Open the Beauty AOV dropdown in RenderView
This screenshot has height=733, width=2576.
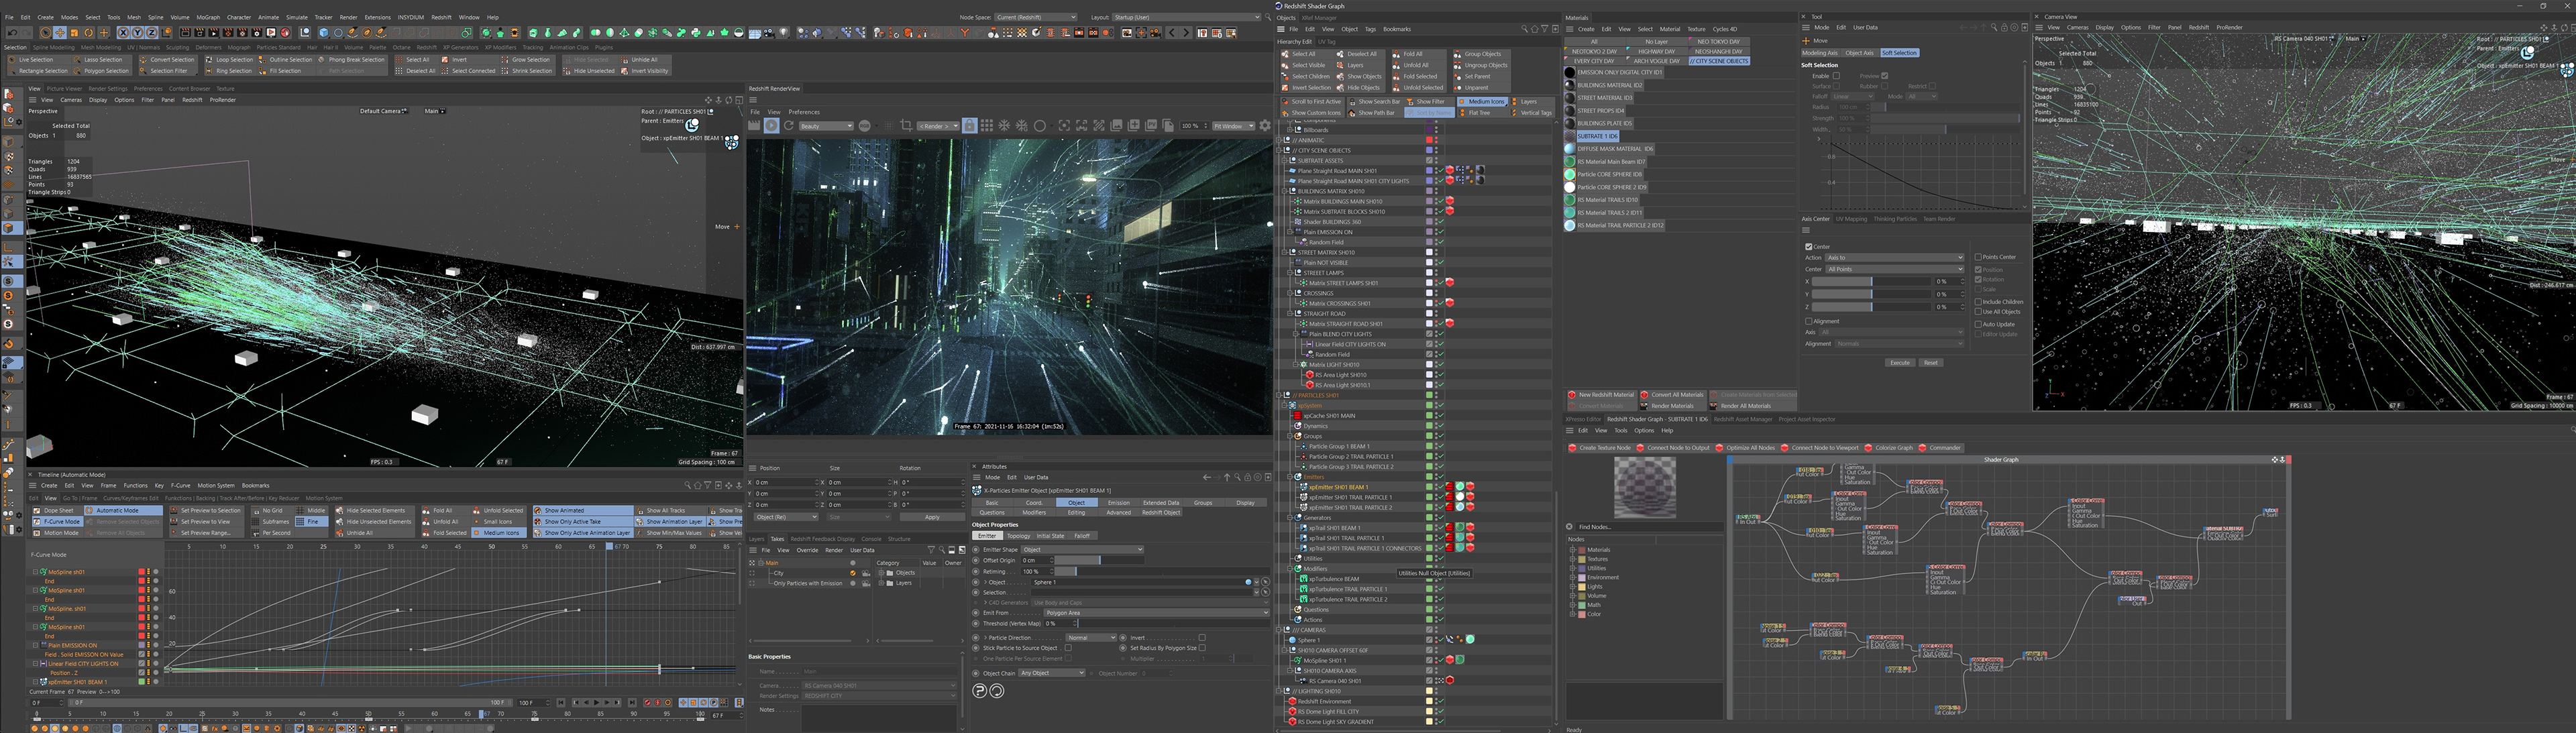click(827, 126)
